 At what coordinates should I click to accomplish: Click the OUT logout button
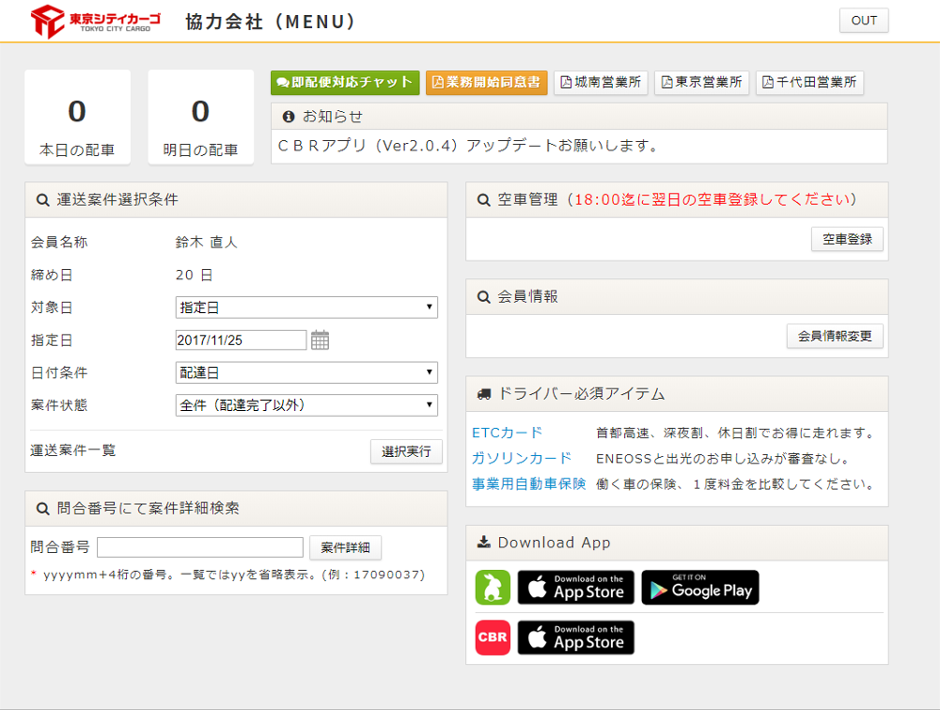pyautogui.click(x=863, y=21)
